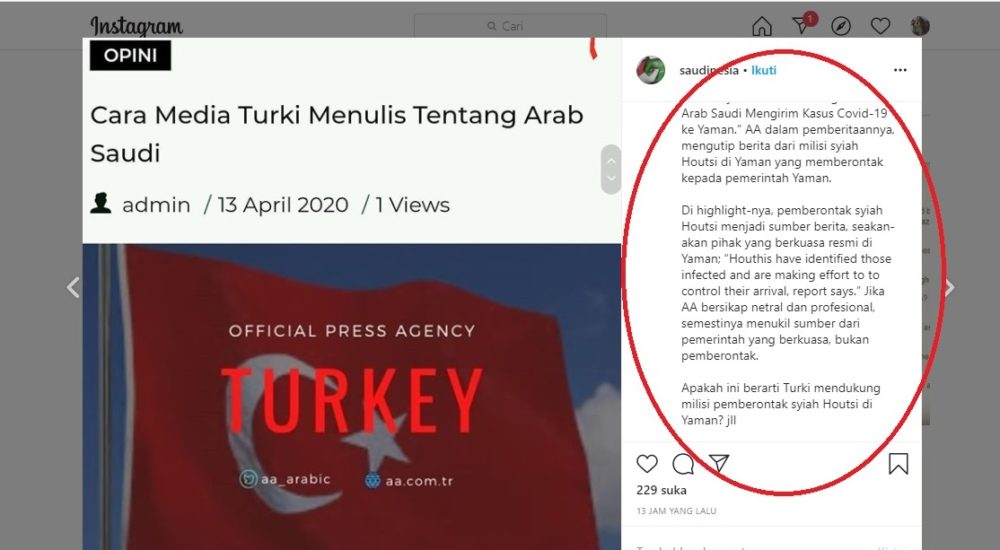Image resolution: width=1000 pixels, height=550 pixels.
Task: Like the post with heart icon
Action: click(x=647, y=464)
